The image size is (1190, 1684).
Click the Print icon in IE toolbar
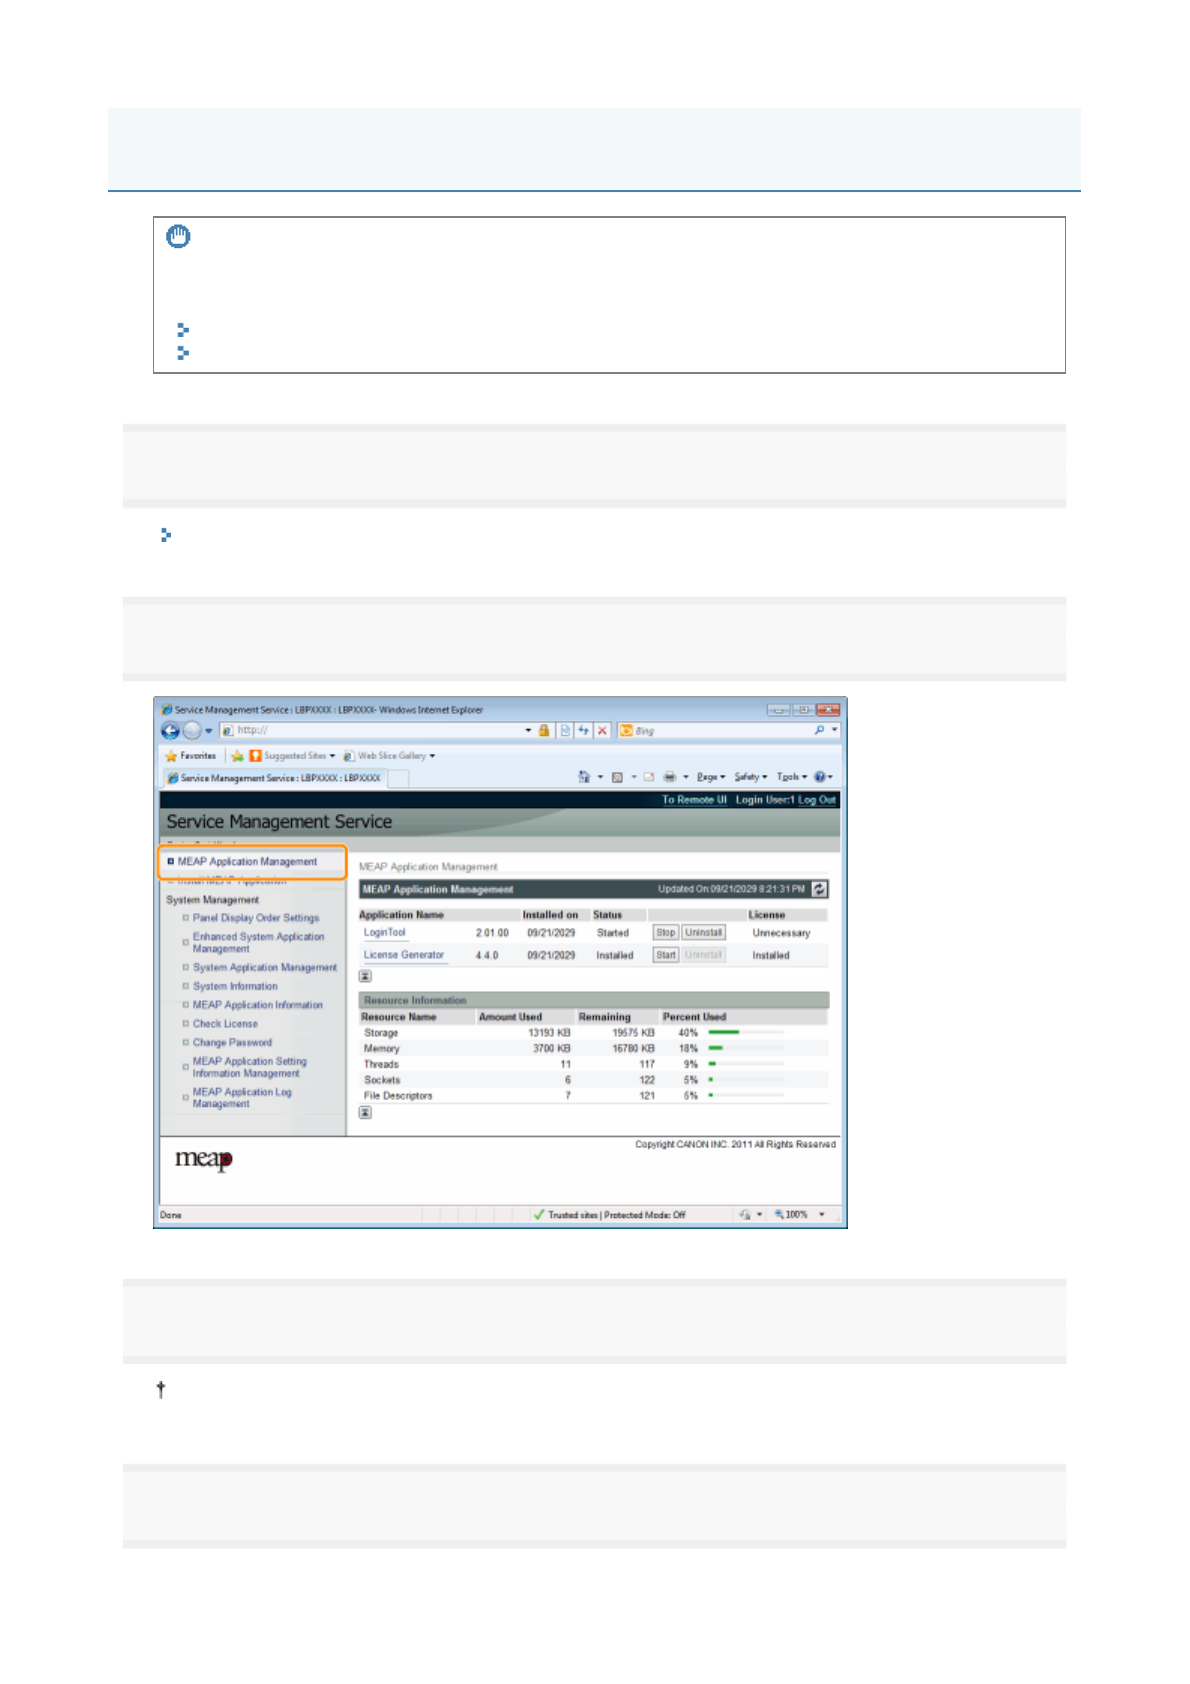669,777
